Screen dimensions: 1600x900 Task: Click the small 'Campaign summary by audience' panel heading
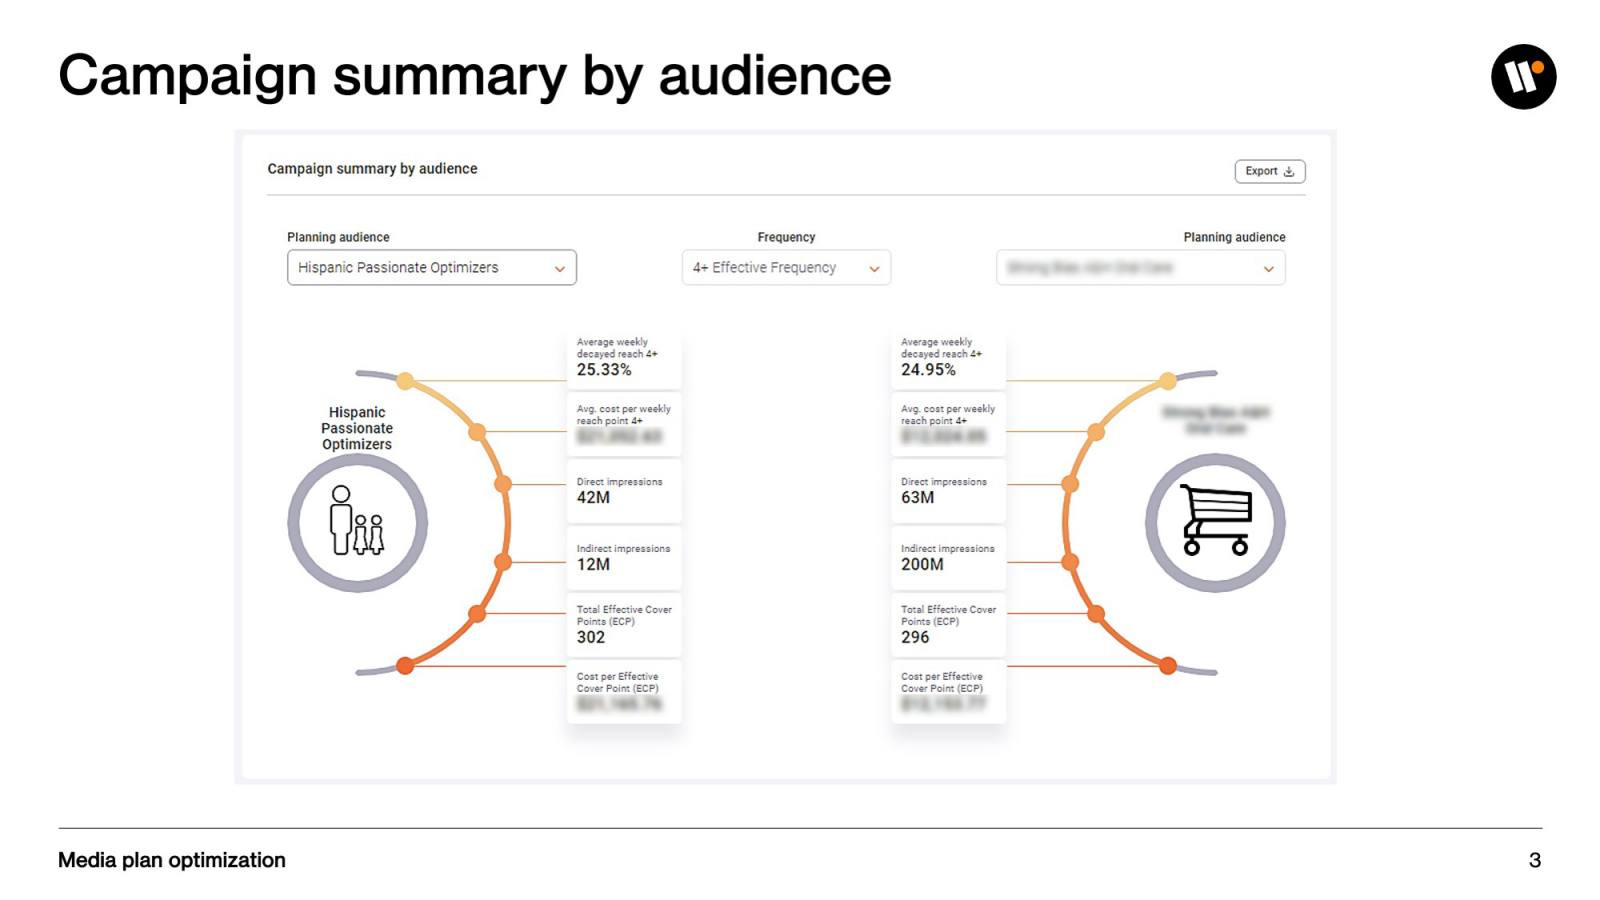pyautogui.click(x=372, y=169)
